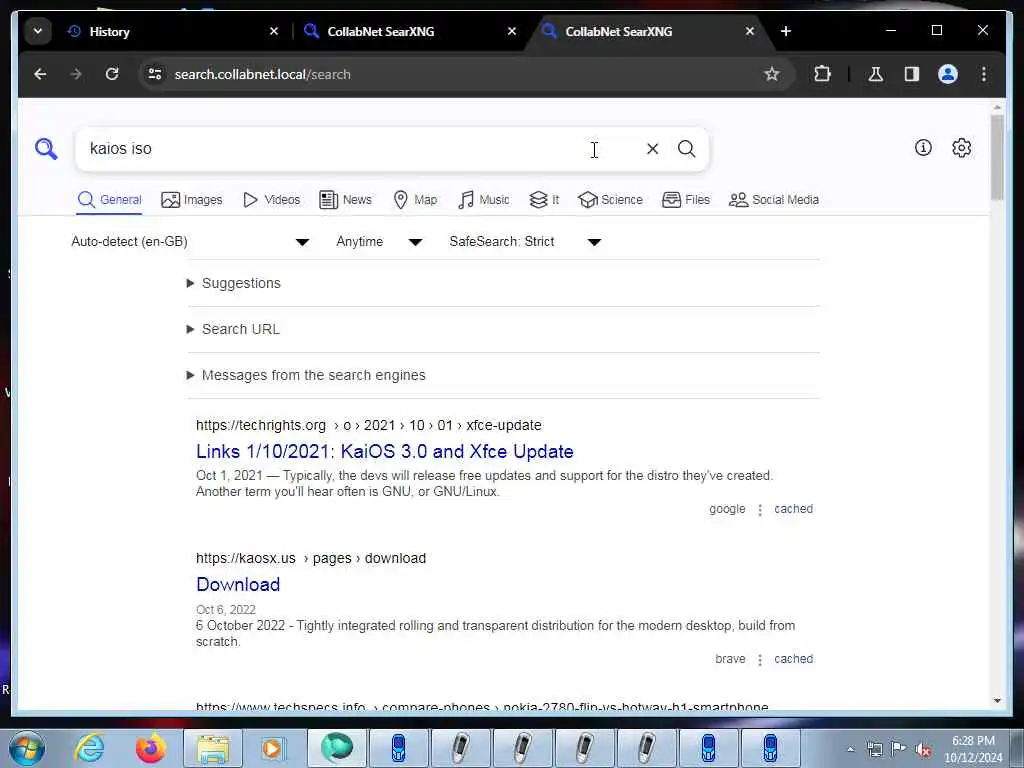Image resolution: width=1024 pixels, height=768 pixels.
Task: Open the tab search dropdown arrow
Action: tap(38, 31)
